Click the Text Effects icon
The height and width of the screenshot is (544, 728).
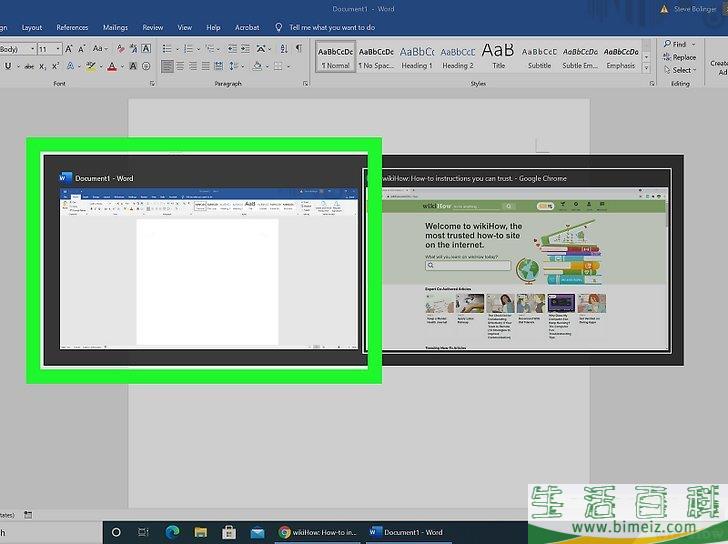[70, 66]
